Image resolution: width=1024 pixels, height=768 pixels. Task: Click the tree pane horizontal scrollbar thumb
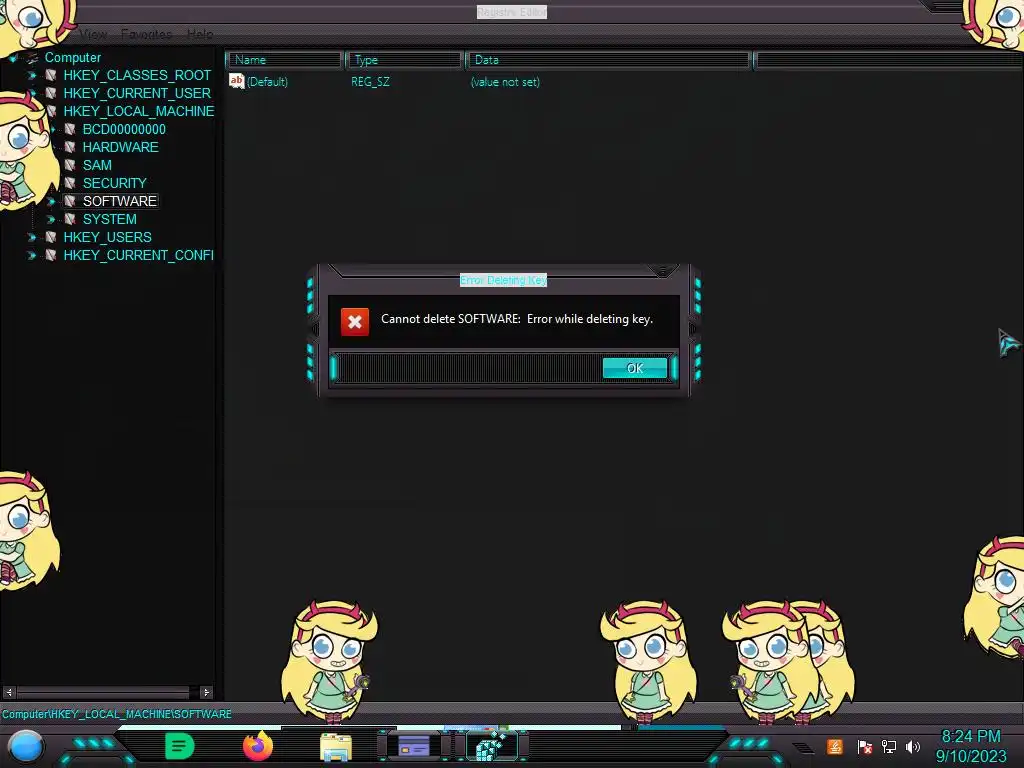103,692
